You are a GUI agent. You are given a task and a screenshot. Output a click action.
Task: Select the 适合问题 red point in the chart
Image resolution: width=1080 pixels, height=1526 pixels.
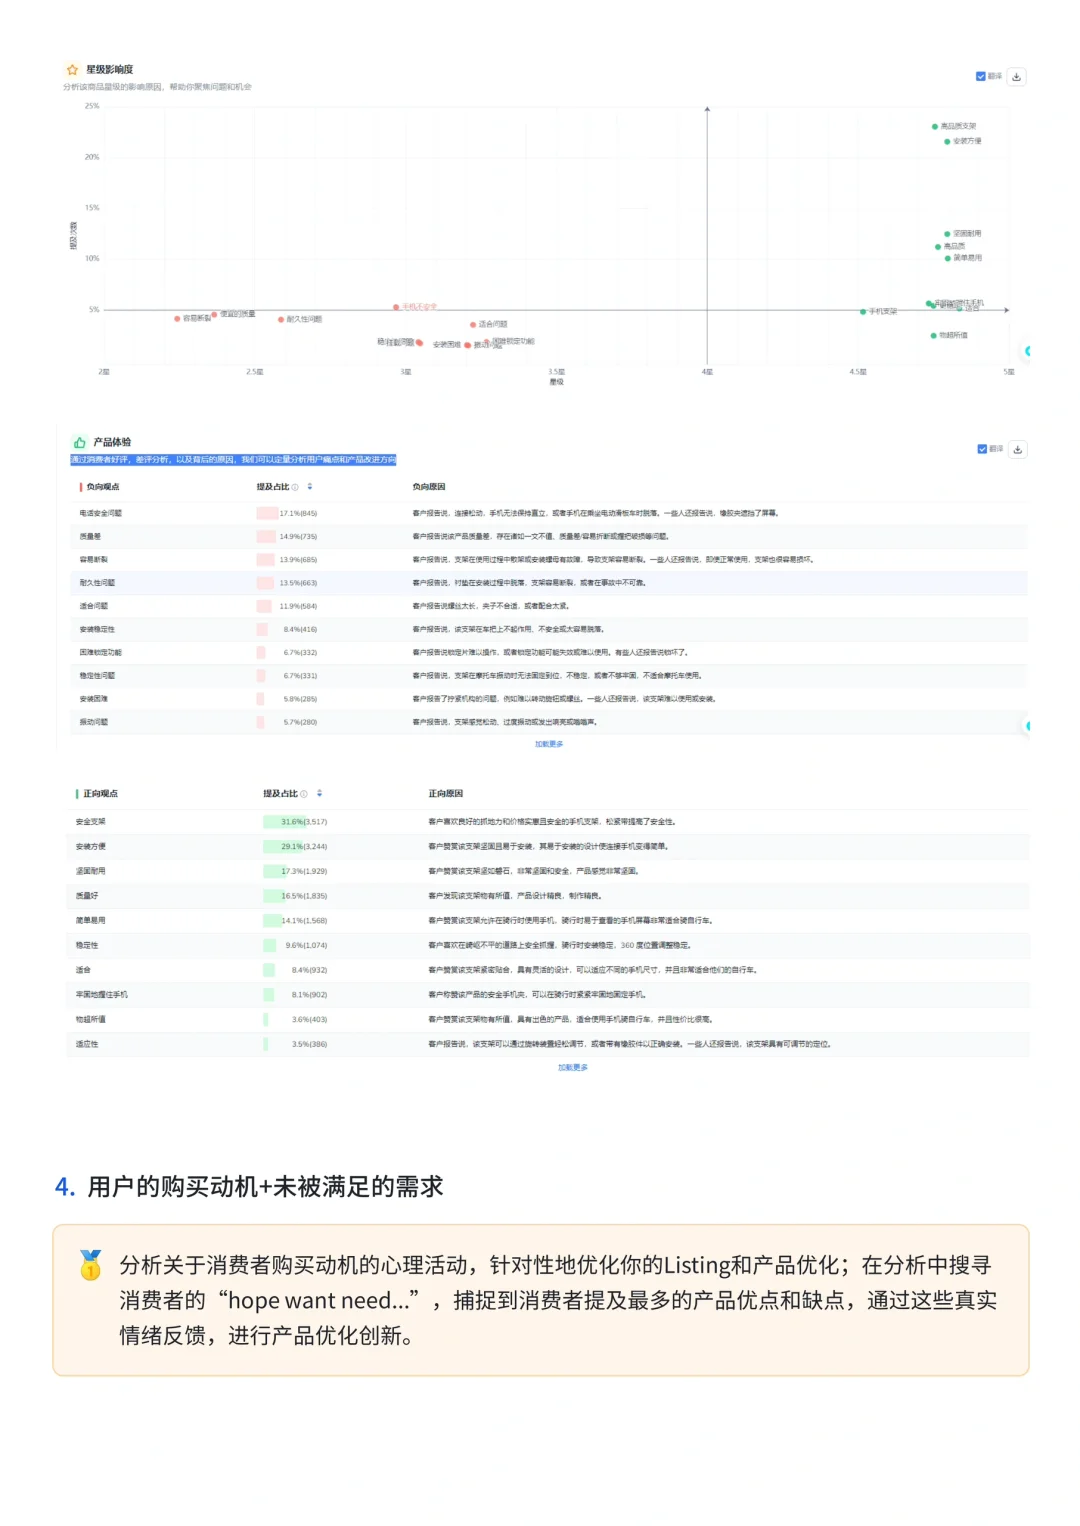coord(473,325)
